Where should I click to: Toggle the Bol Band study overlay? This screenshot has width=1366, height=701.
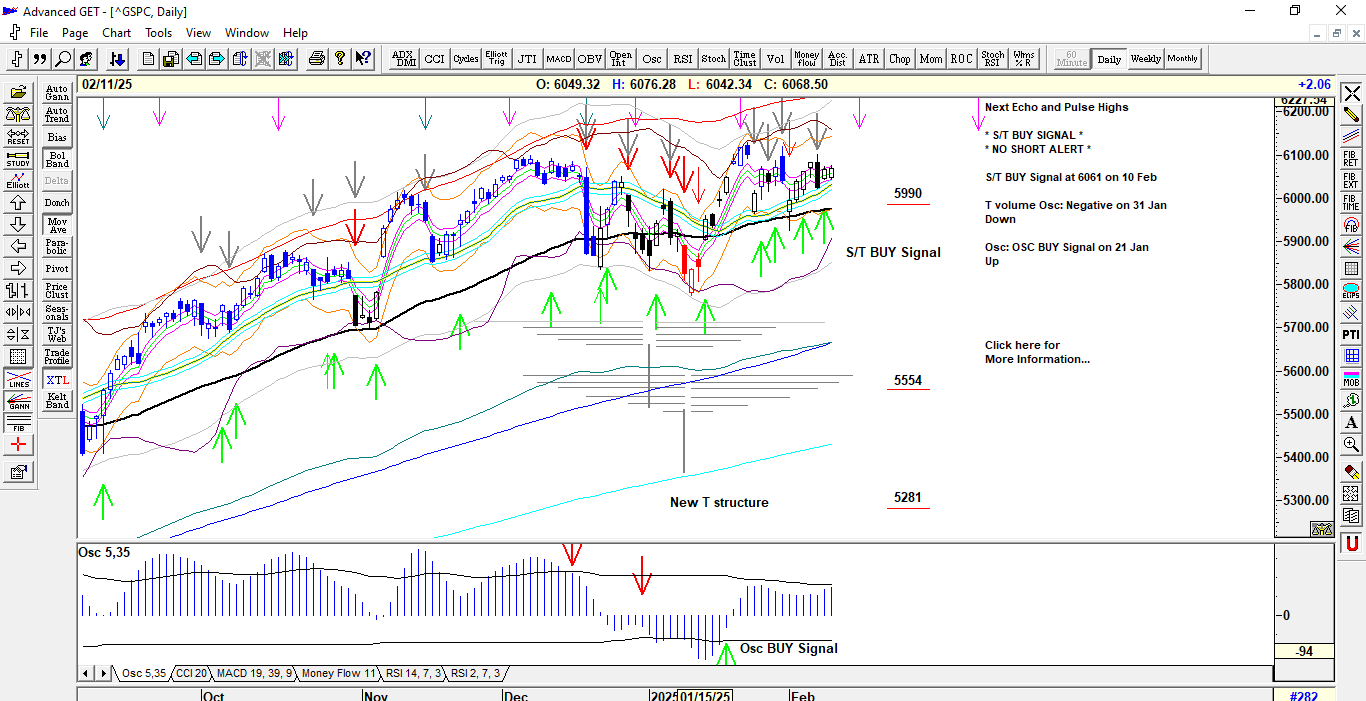pyautogui.click(x=57, y=159)
